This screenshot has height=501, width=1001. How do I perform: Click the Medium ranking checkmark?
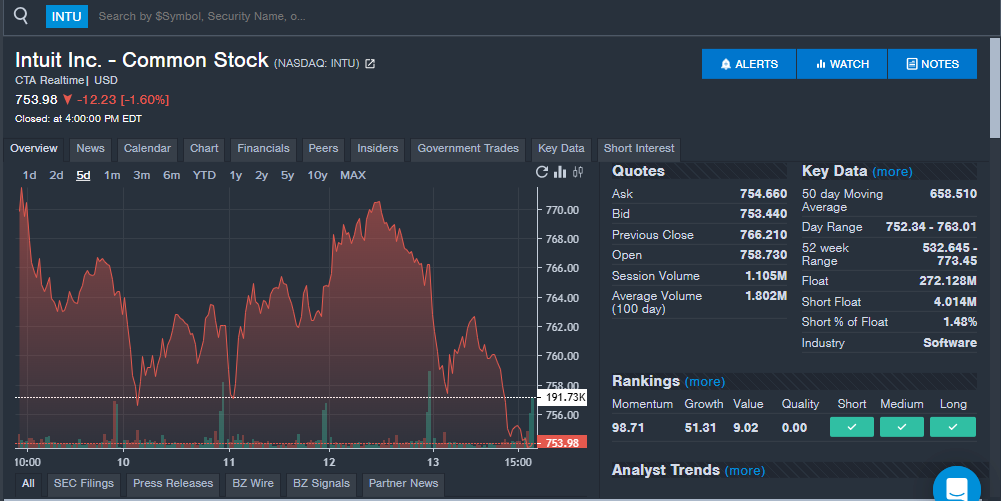point(901,427)
